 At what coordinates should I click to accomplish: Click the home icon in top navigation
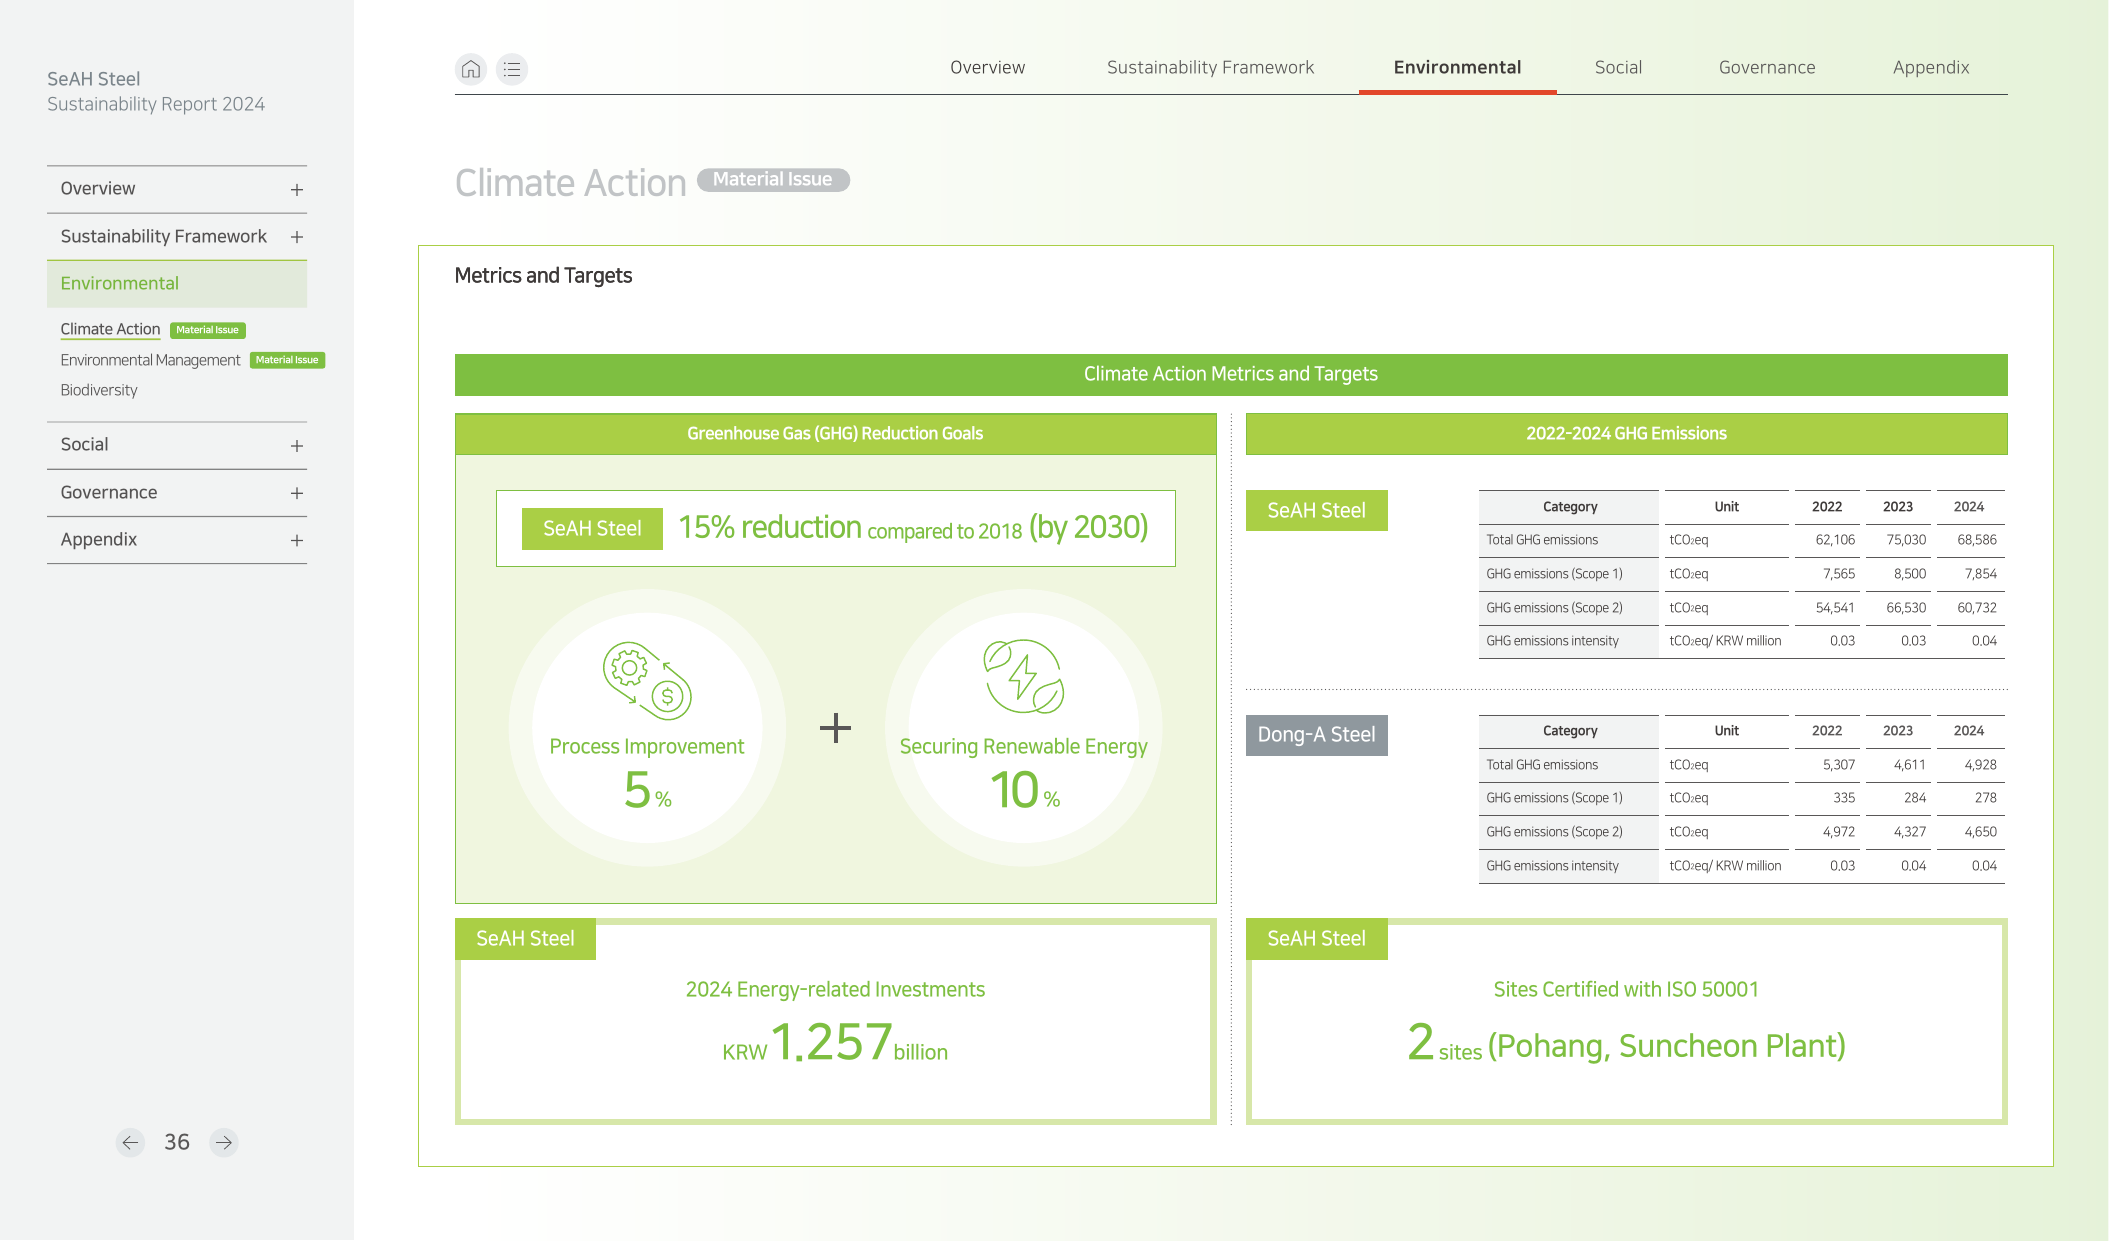tap(471, 69)
